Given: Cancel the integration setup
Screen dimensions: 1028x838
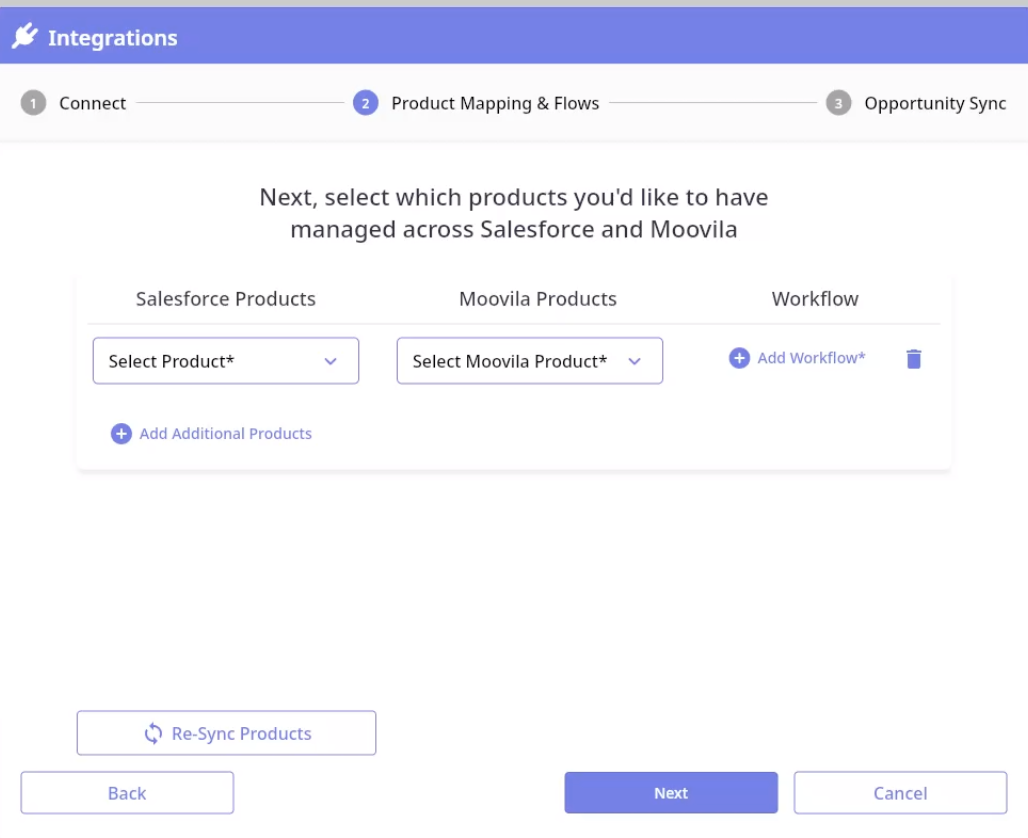Looking at the screenshot, I should [900, 793].
